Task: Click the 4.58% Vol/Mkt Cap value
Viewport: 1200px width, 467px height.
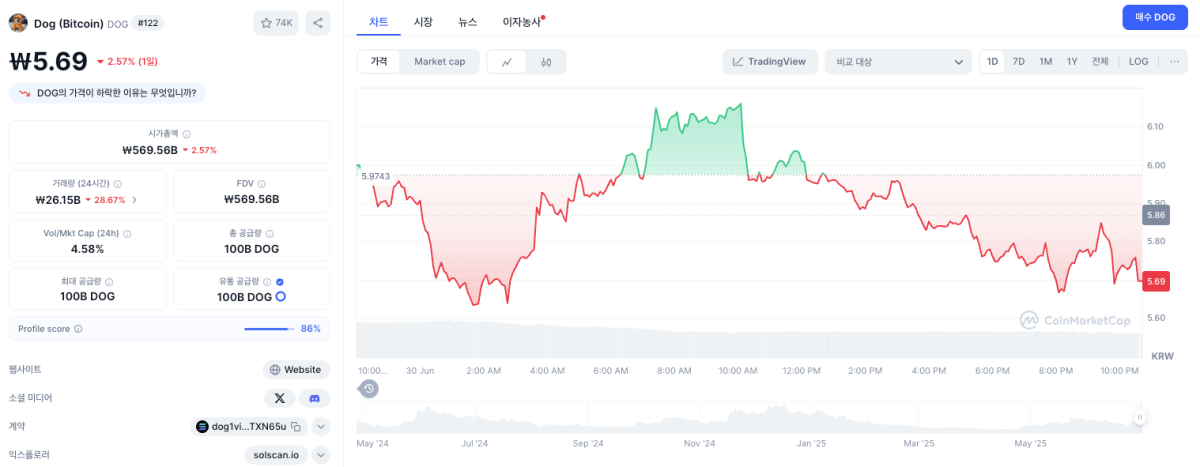Action: pos(87,249)
